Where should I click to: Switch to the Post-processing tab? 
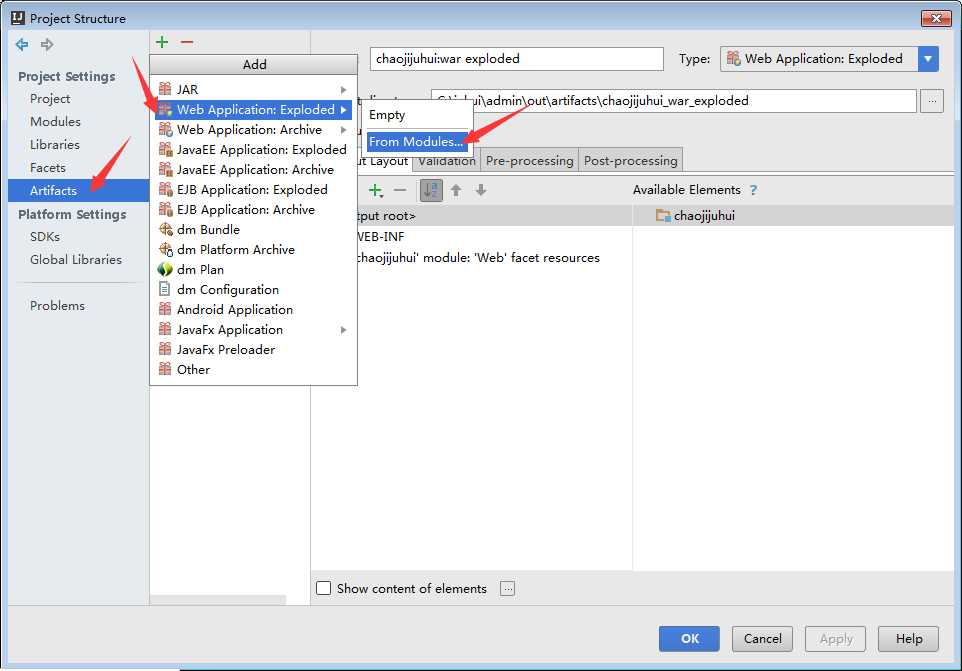(631, 161)
